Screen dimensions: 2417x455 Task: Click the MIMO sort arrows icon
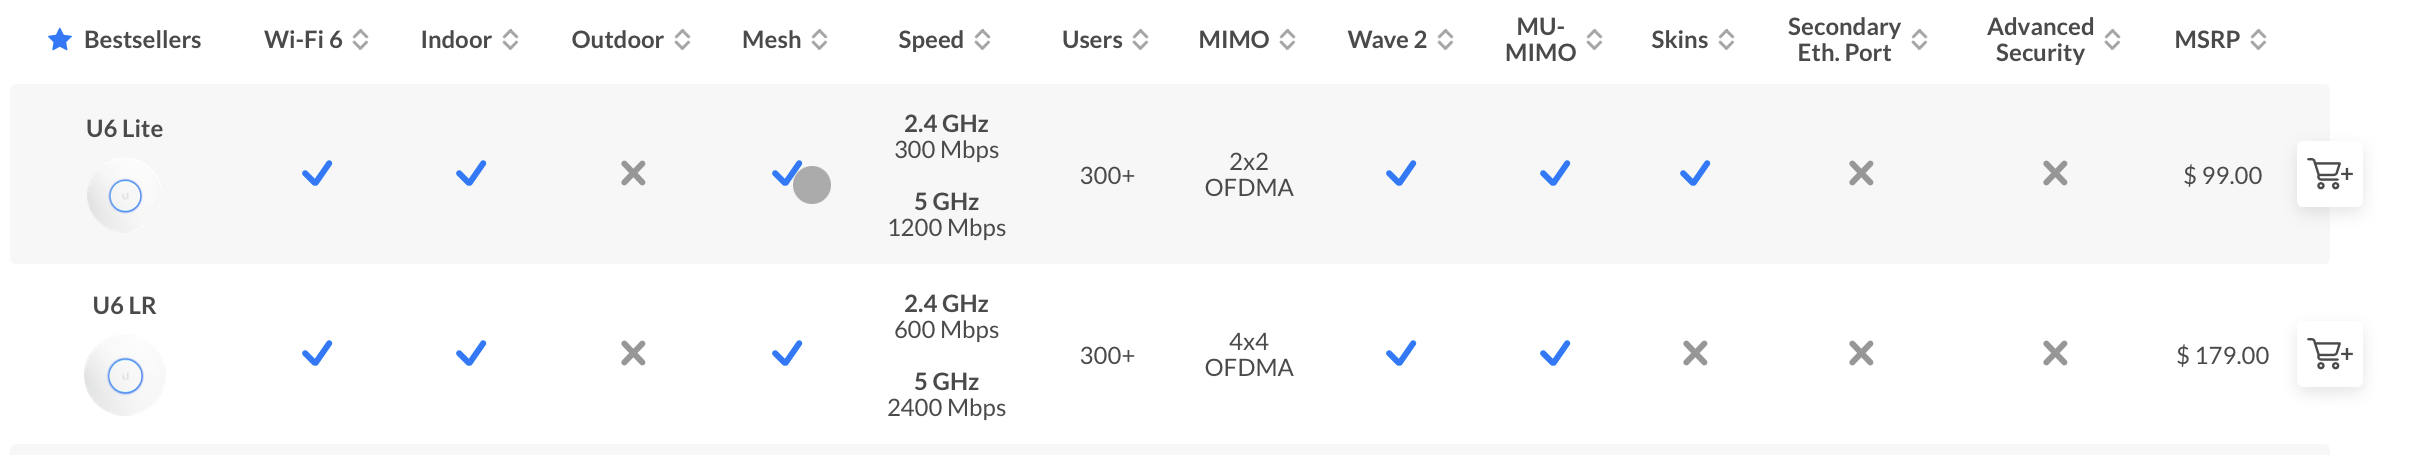pyautogui.click(x=1287, y=40)
